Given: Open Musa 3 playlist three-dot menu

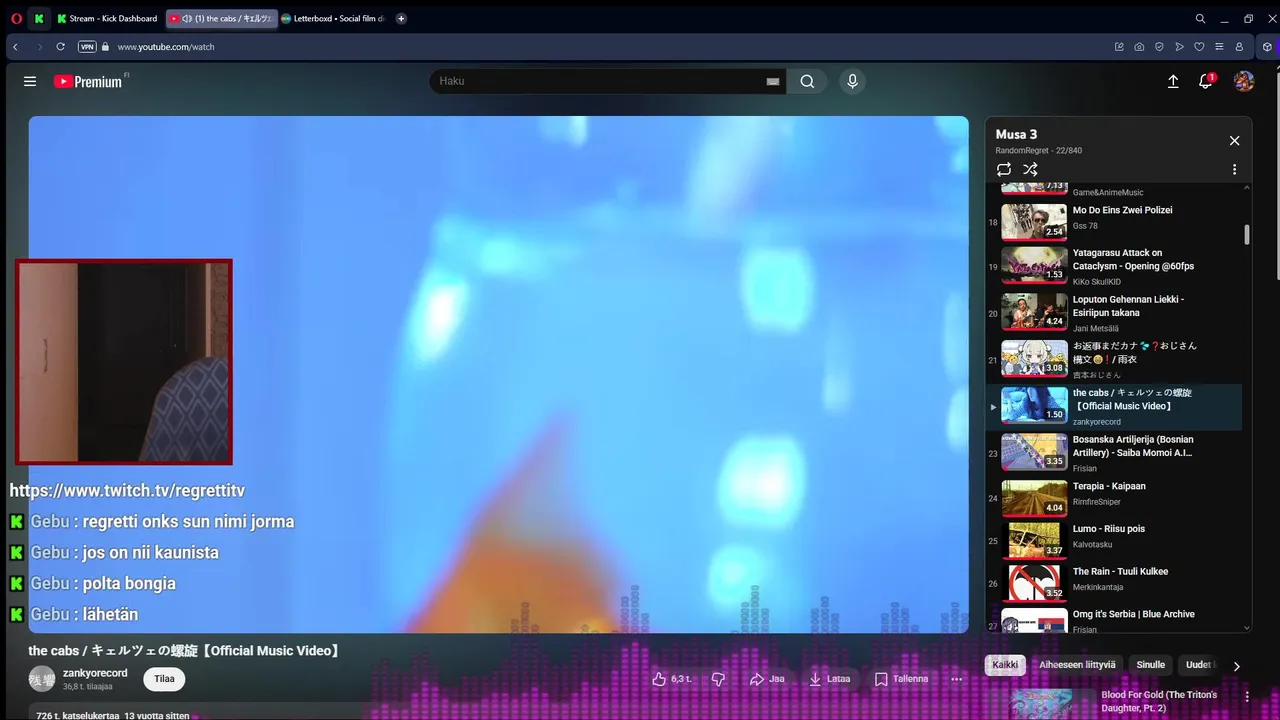Looking at the screenshot, I should tap(1234, 170).
